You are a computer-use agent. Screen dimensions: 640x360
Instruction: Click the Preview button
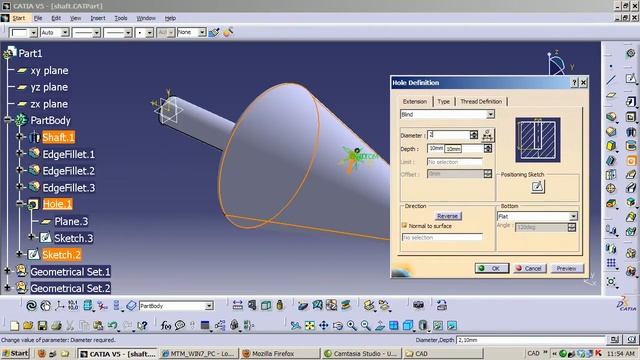567,268
